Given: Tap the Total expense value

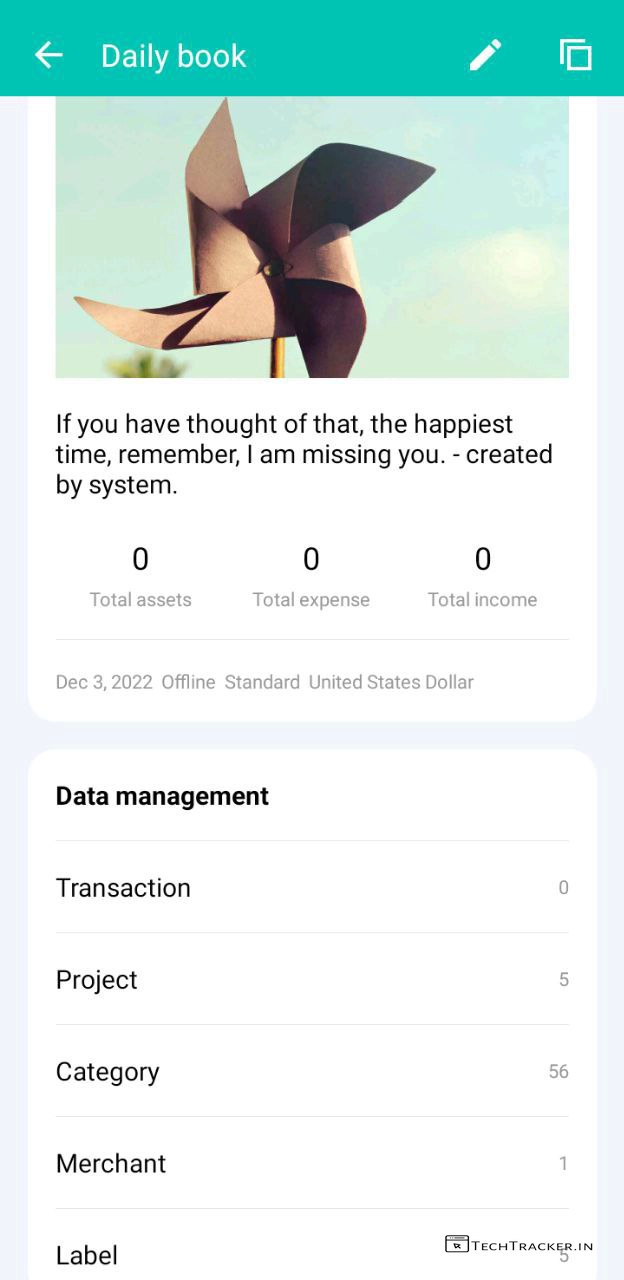Looking at the screenshot, I should click(311, 560).
